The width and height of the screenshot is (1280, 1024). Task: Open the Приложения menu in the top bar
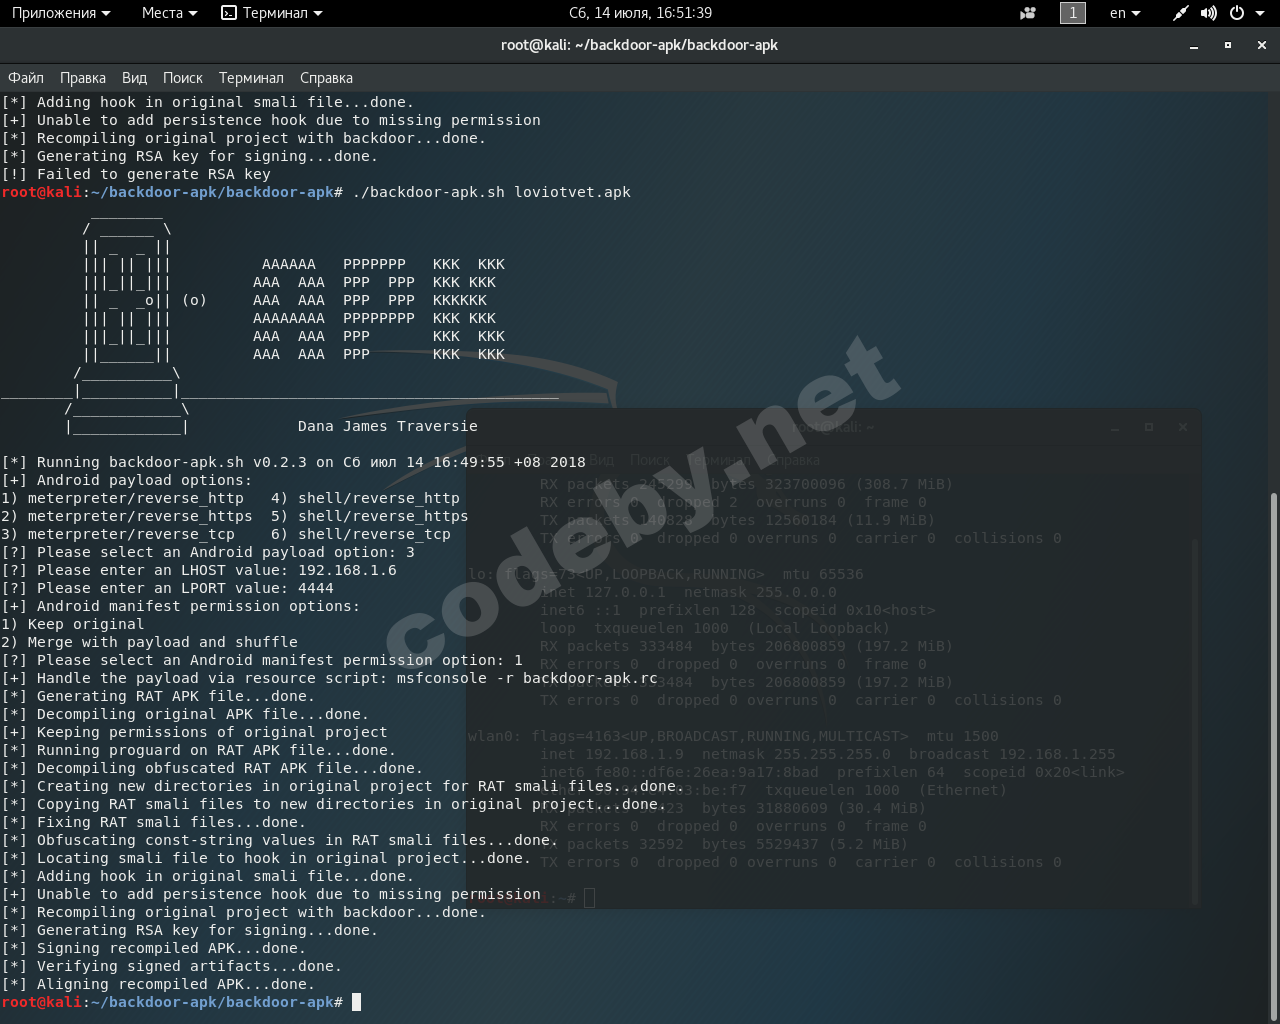(x=61, y=13)
